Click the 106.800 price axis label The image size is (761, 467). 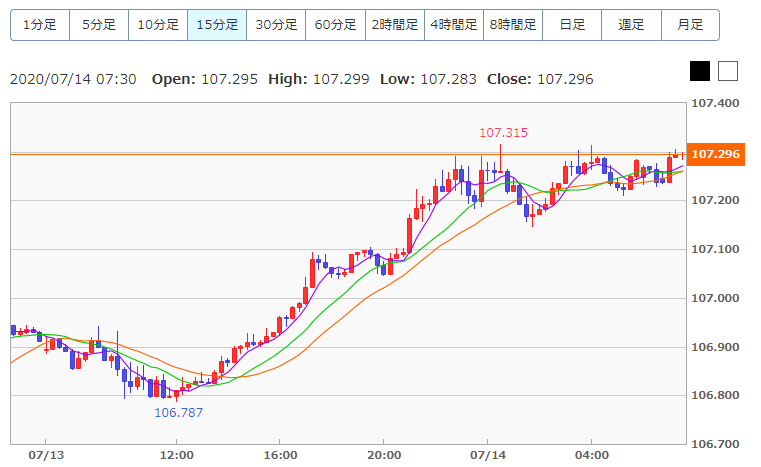pos(715,396)
